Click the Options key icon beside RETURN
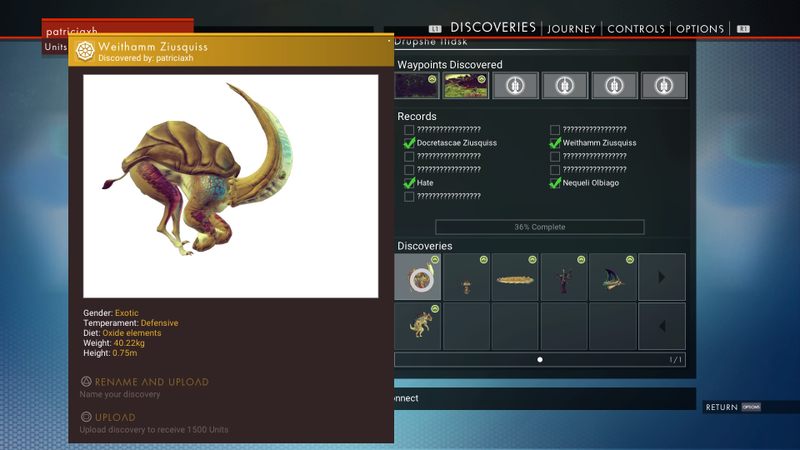The height and width of the screenshot is (450, 800). [751, 407]
